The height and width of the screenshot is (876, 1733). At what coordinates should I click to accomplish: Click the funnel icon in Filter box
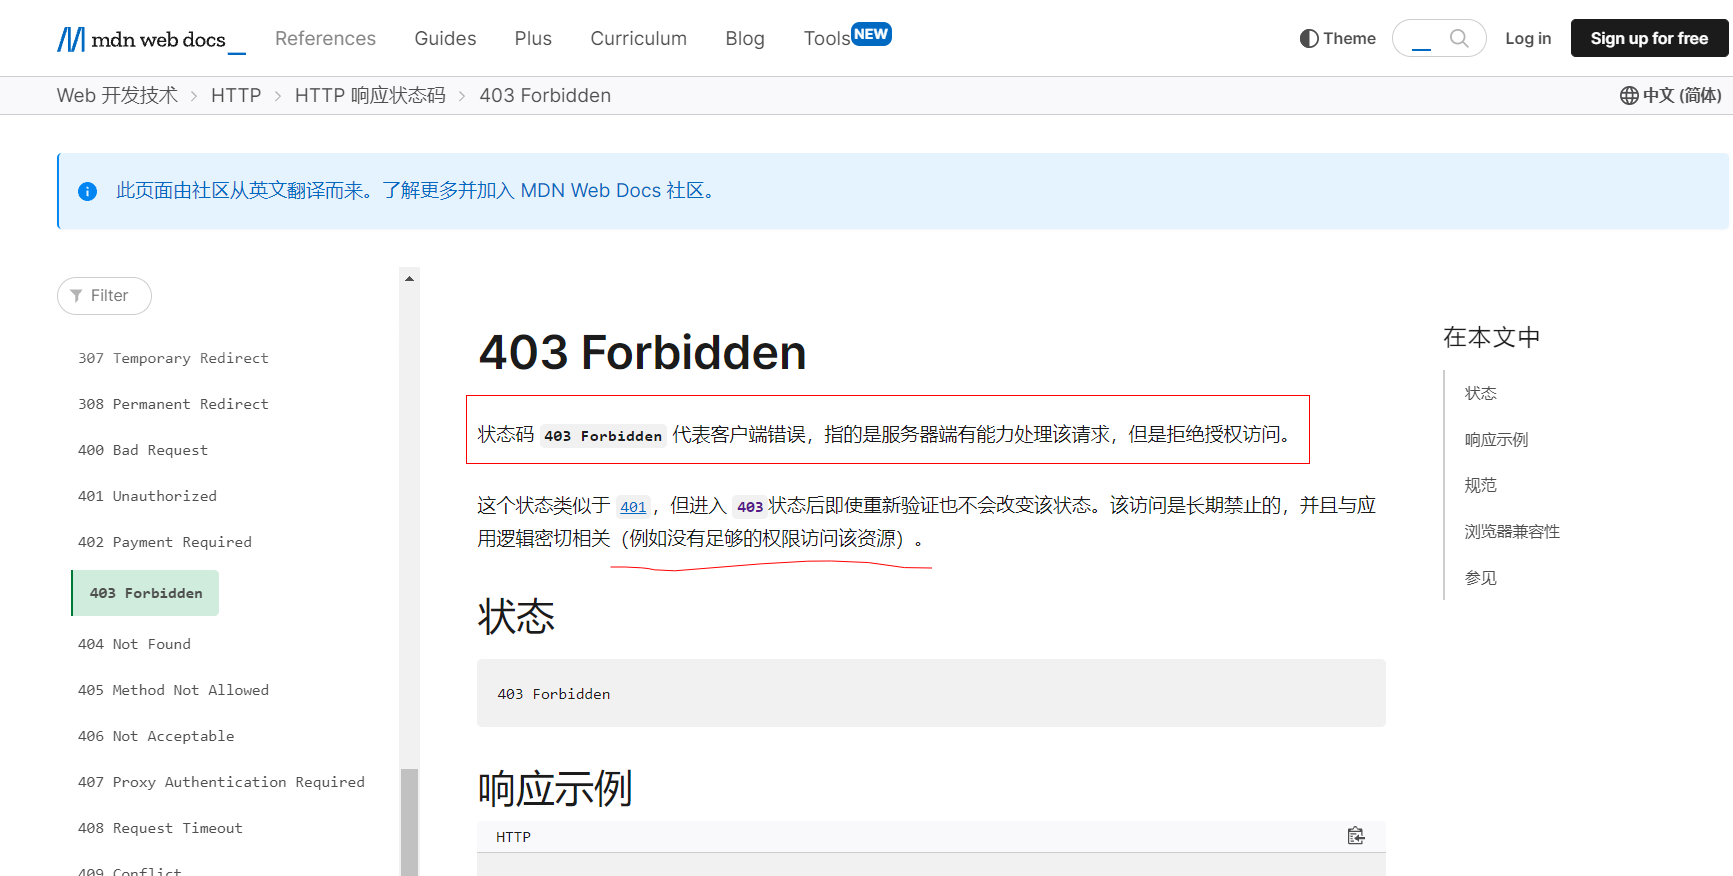tap(76, 296)
